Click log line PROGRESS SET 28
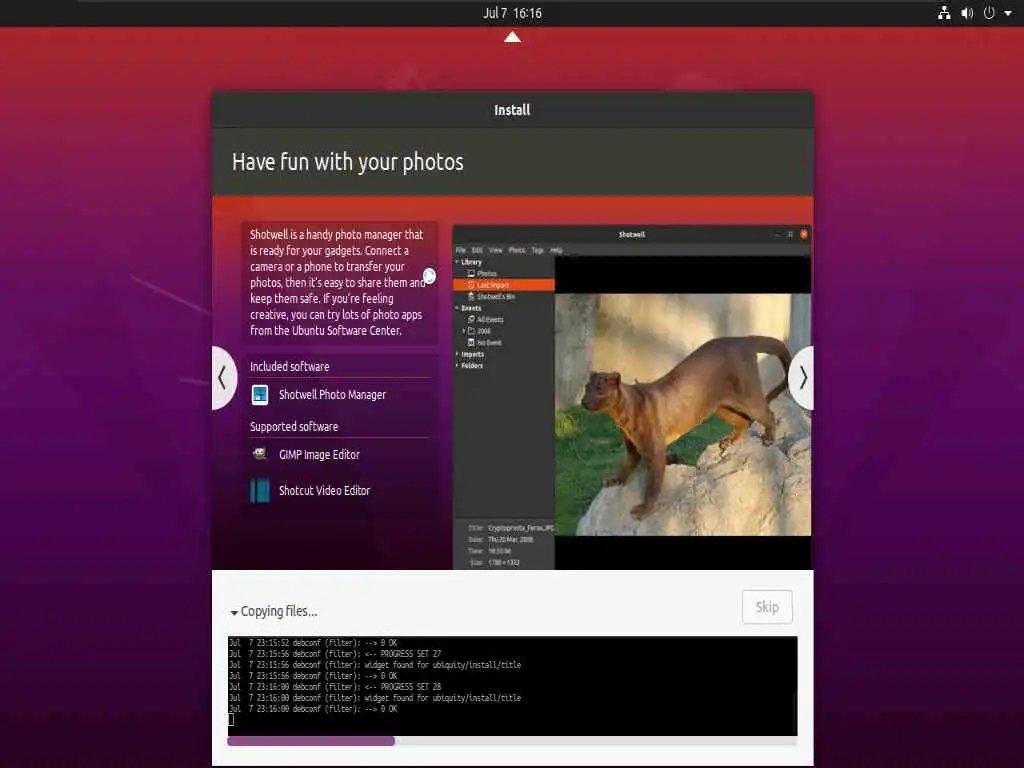This screenshot has width=1024, height=768. pos(335,686)
